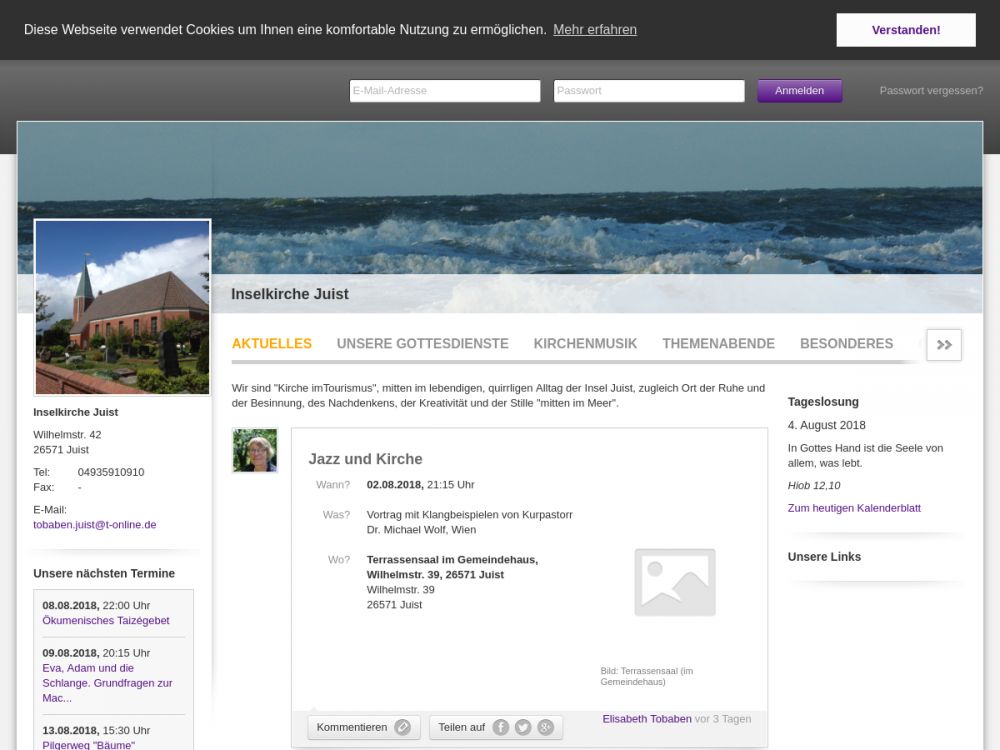This screenshot has height=750, width=1000.
Task: Click the Kommentieren button with pencil icon
Action: coord(362,727)
